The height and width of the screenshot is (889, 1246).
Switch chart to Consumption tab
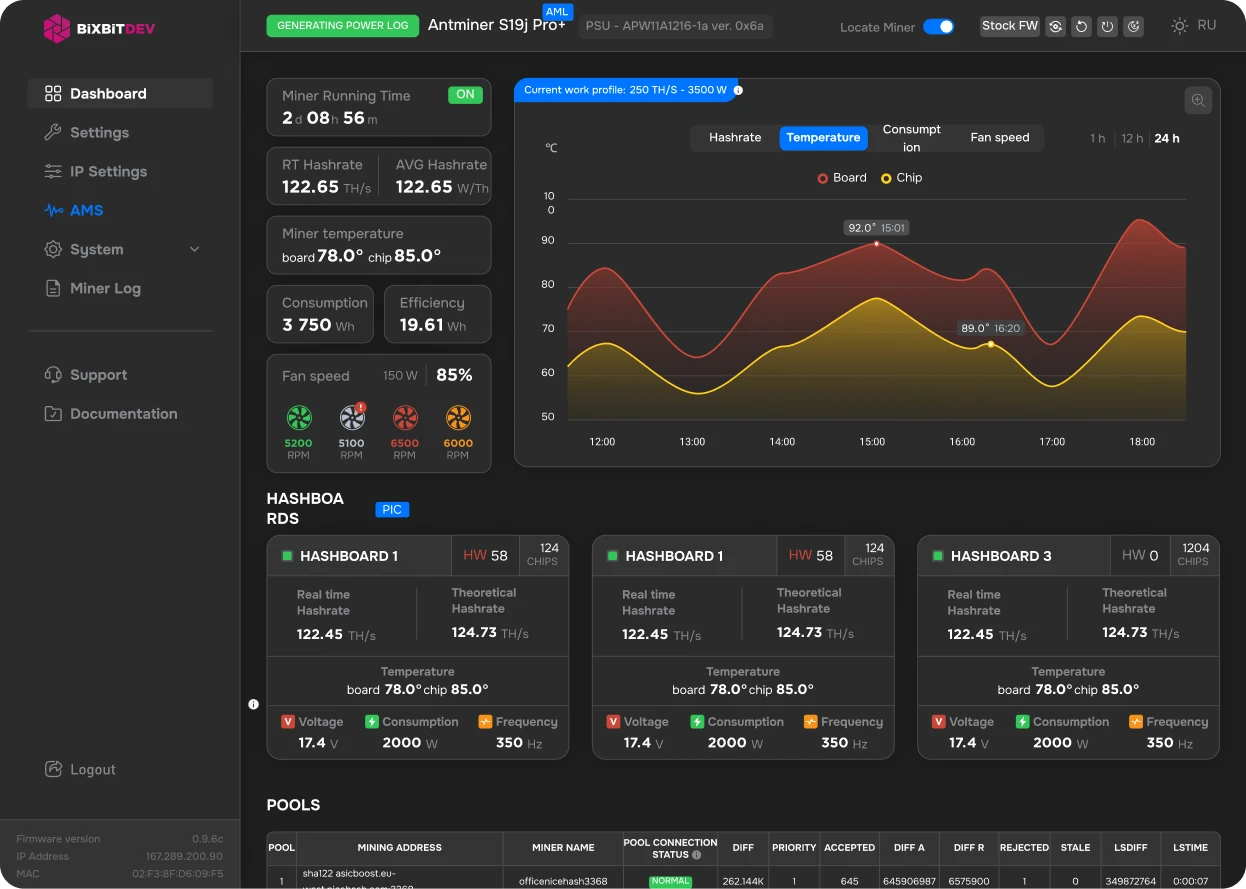912,138
